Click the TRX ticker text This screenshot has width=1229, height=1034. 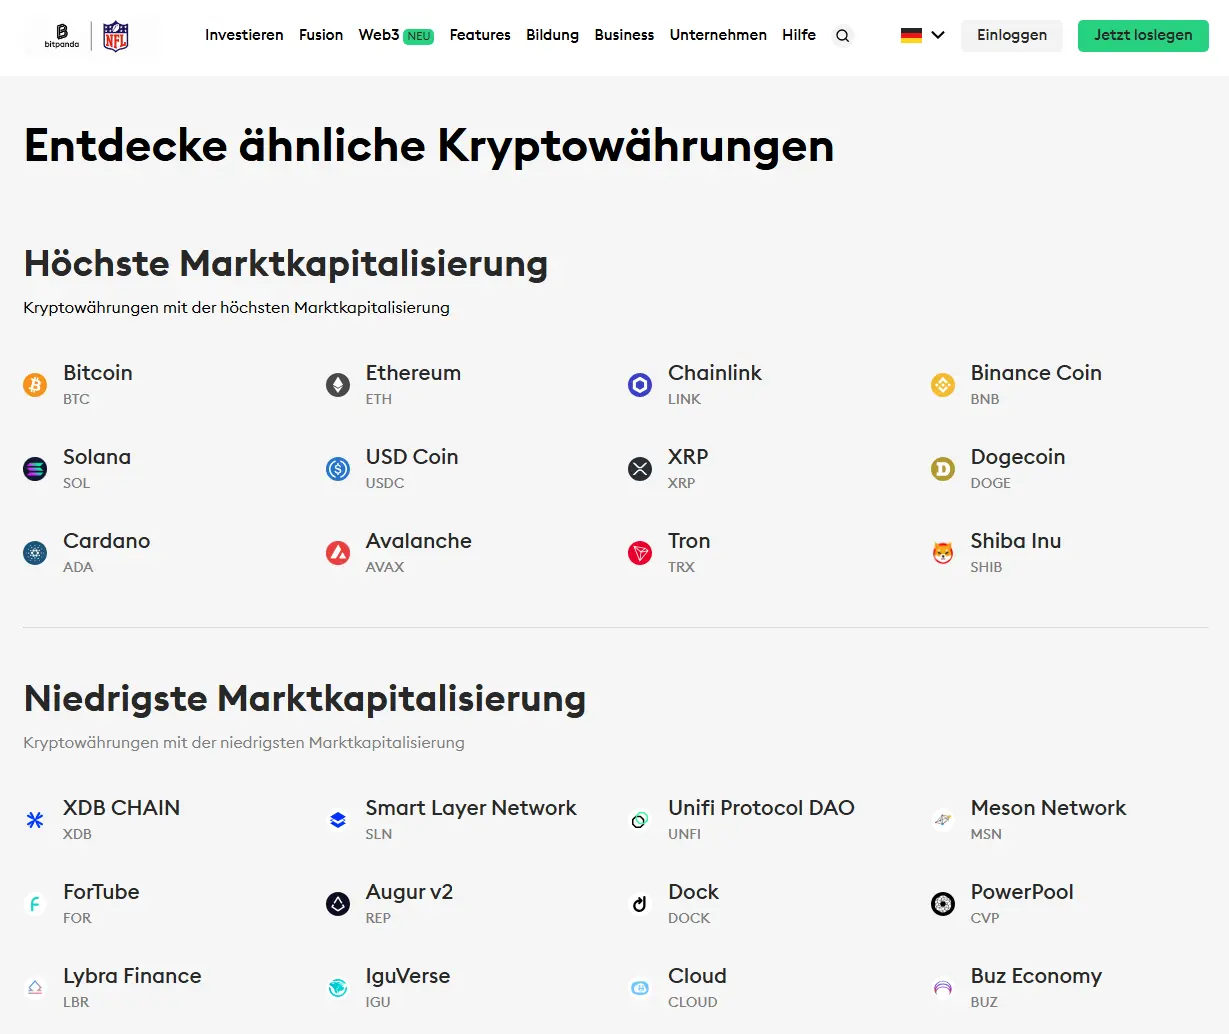click(x=681, y=567)
